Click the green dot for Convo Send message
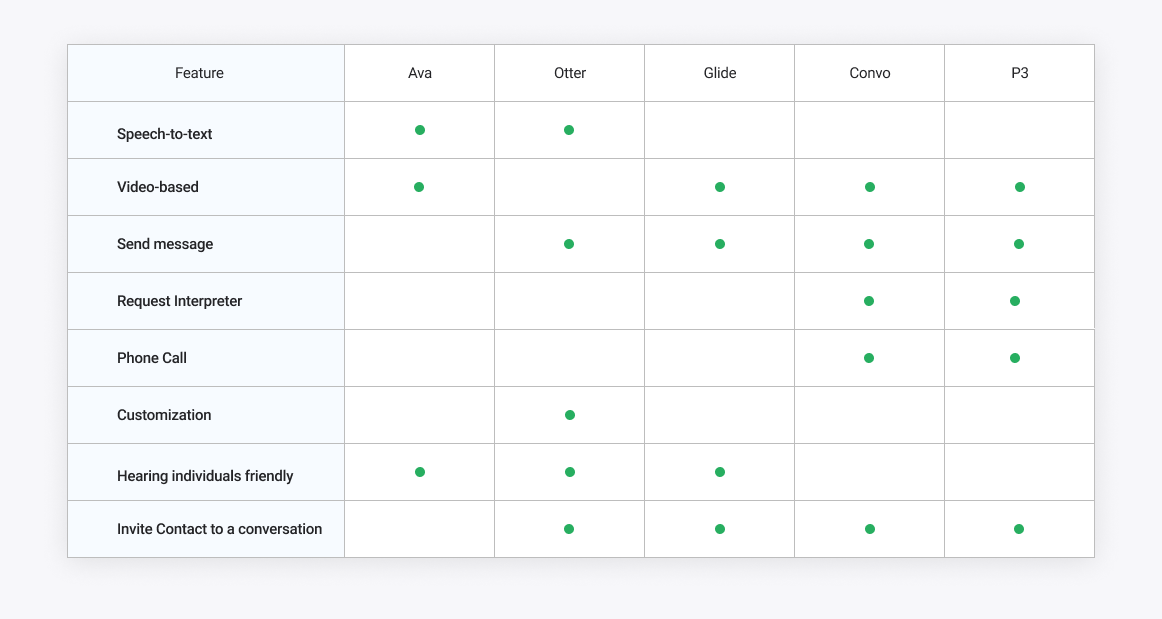 point(869,244)
